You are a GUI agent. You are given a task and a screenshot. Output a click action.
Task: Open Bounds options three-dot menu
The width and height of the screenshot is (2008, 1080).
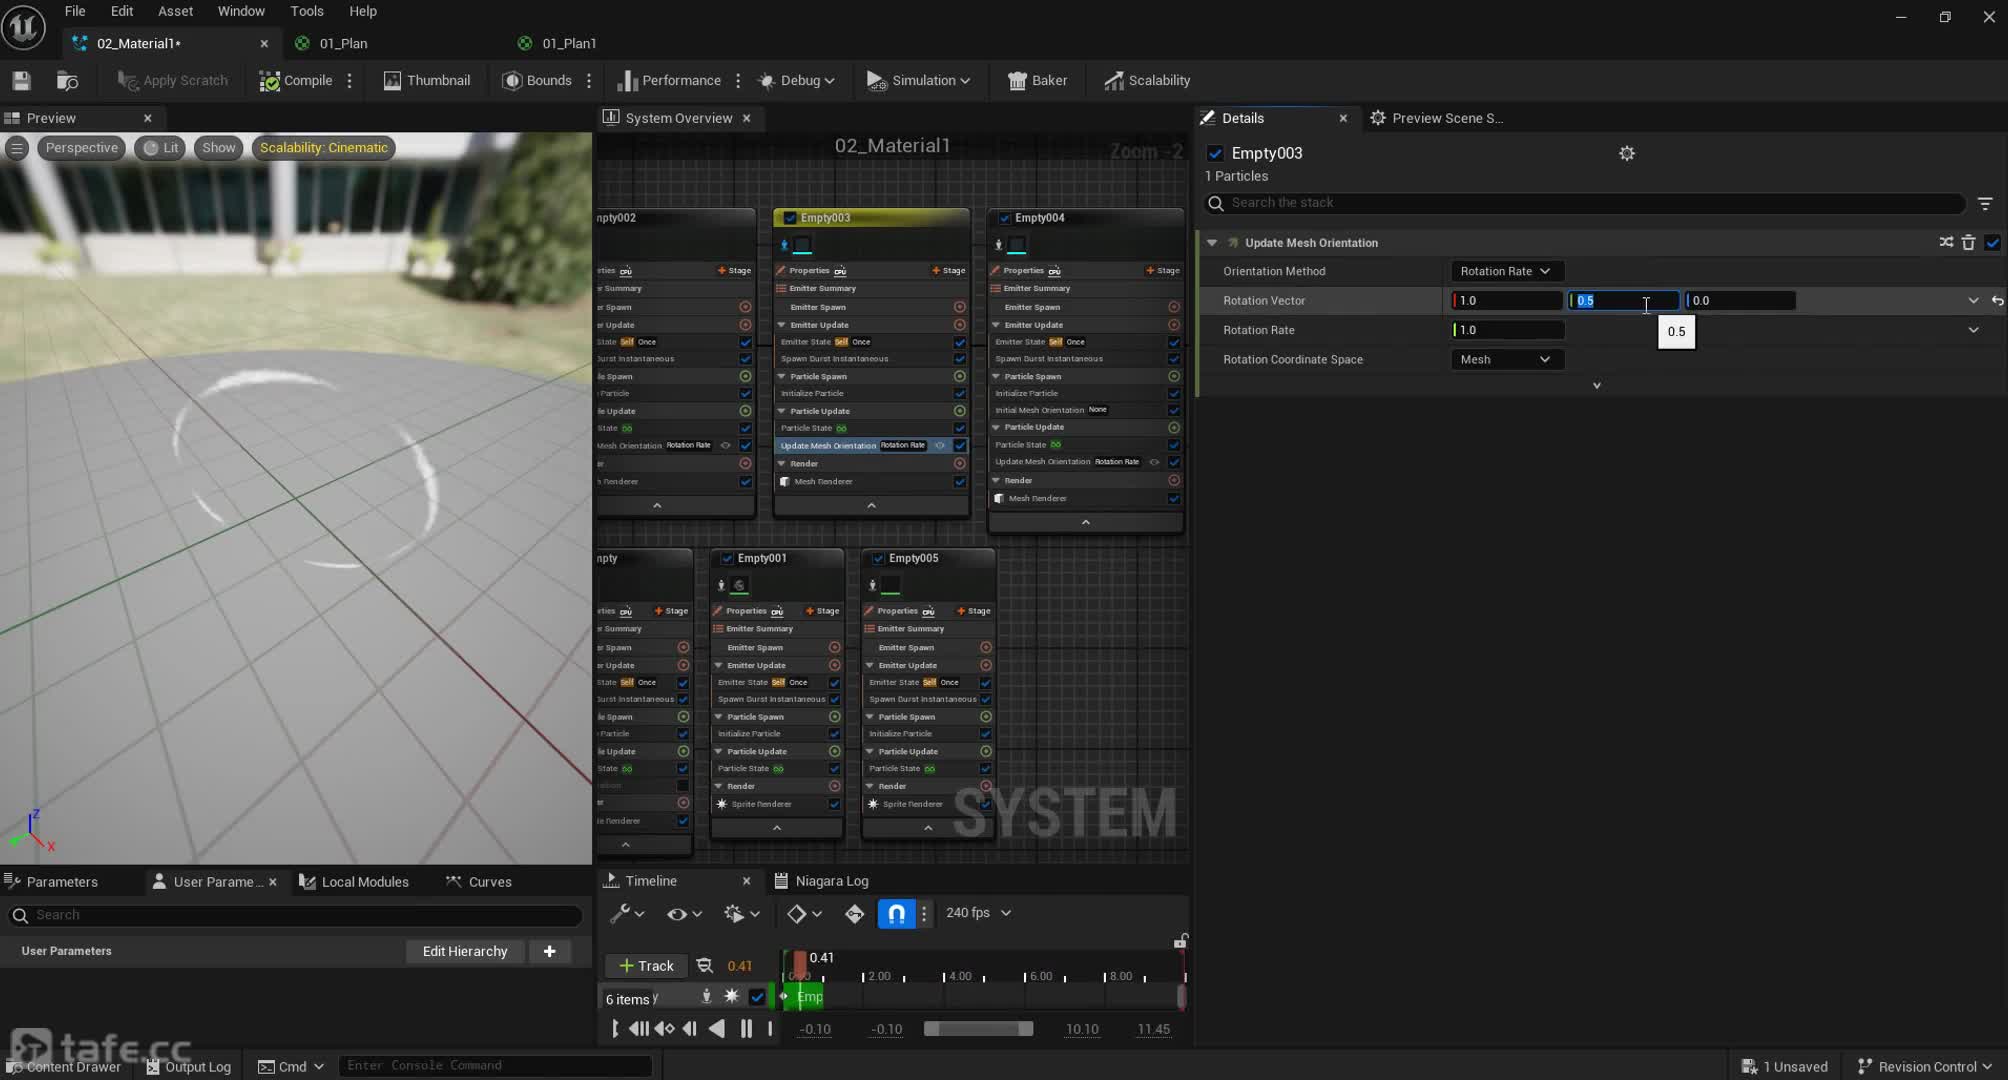coord(589,81)
